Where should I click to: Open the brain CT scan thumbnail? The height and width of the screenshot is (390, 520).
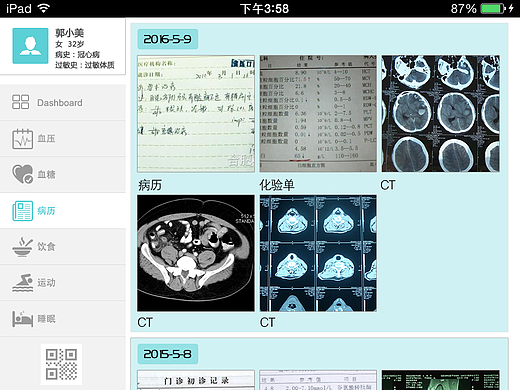(440, 114)
